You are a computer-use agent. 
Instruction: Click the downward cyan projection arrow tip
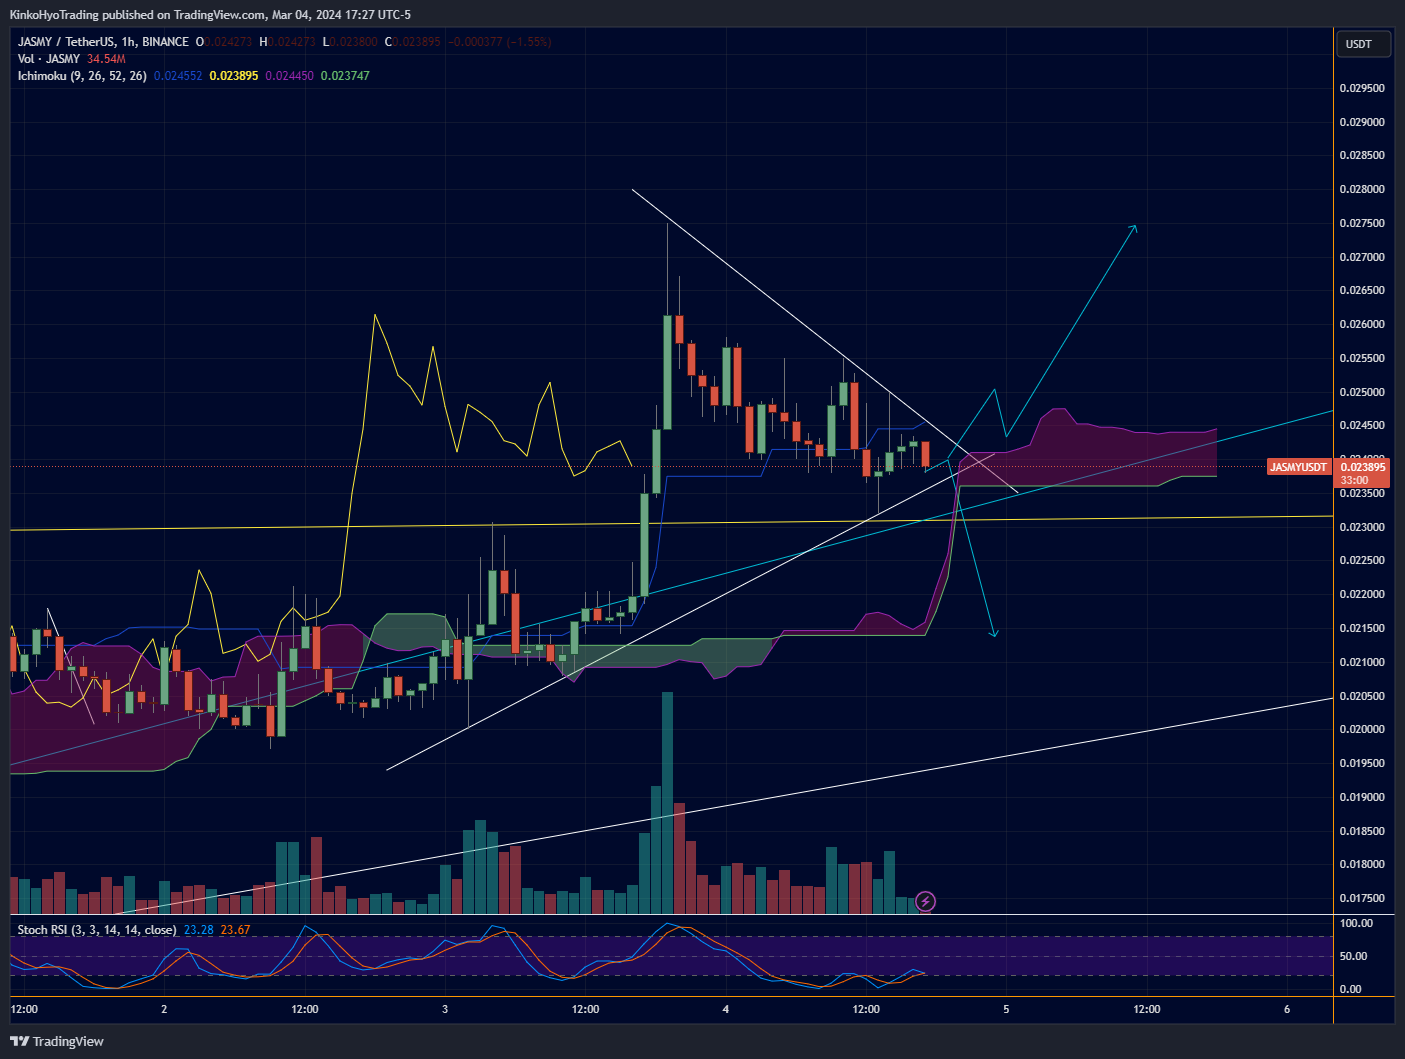pos(994,632)
